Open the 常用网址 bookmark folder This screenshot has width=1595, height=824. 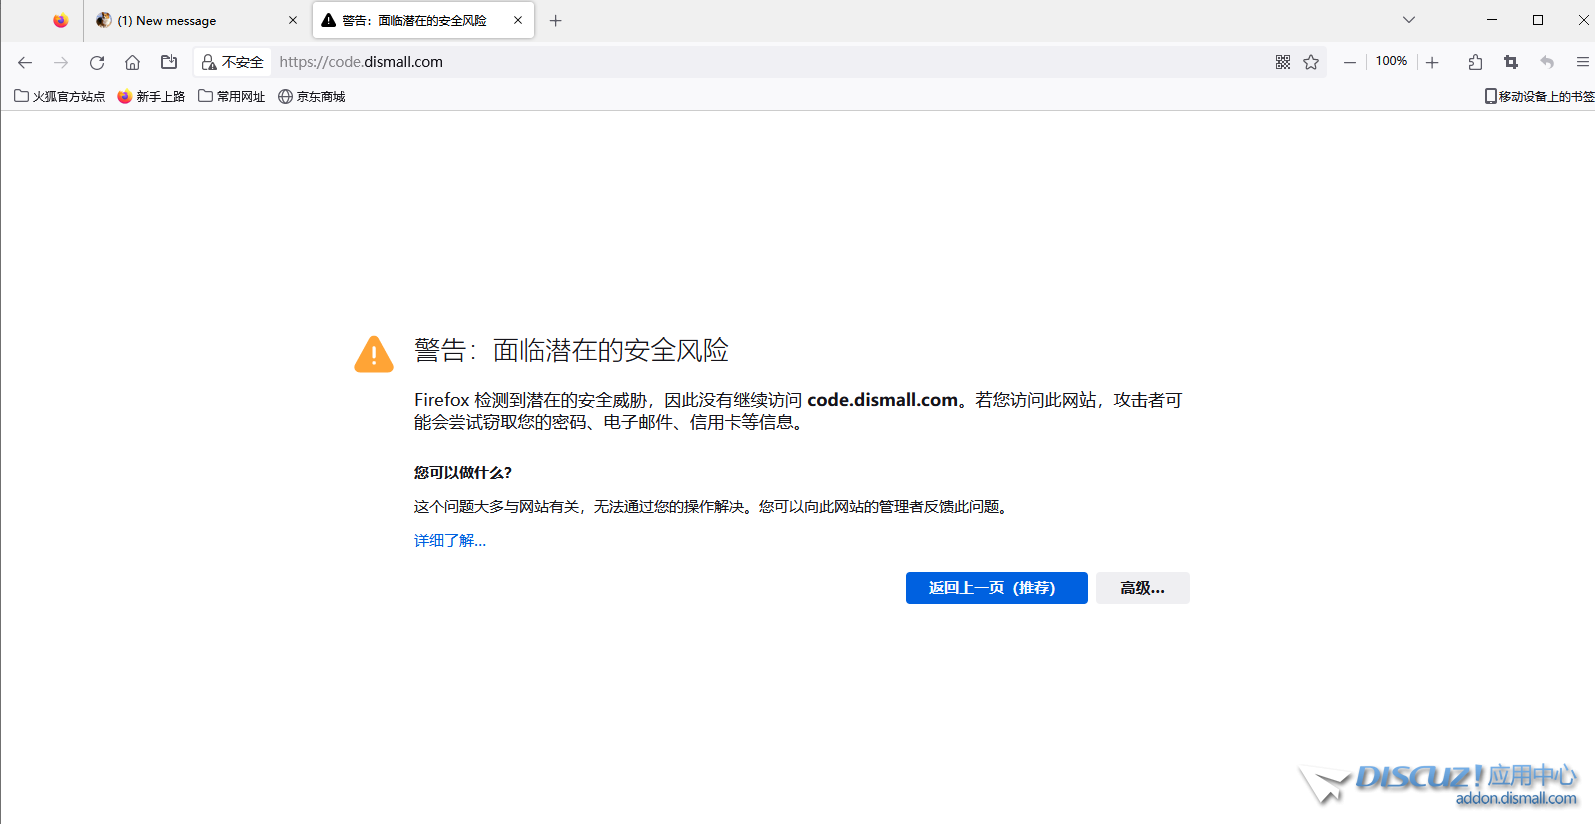[232, 96]
